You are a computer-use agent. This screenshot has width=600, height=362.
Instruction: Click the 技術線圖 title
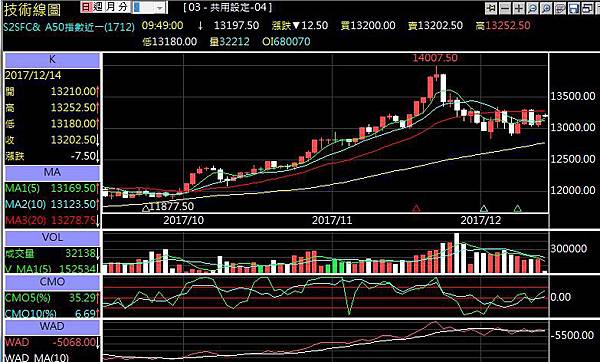point(33,10)
